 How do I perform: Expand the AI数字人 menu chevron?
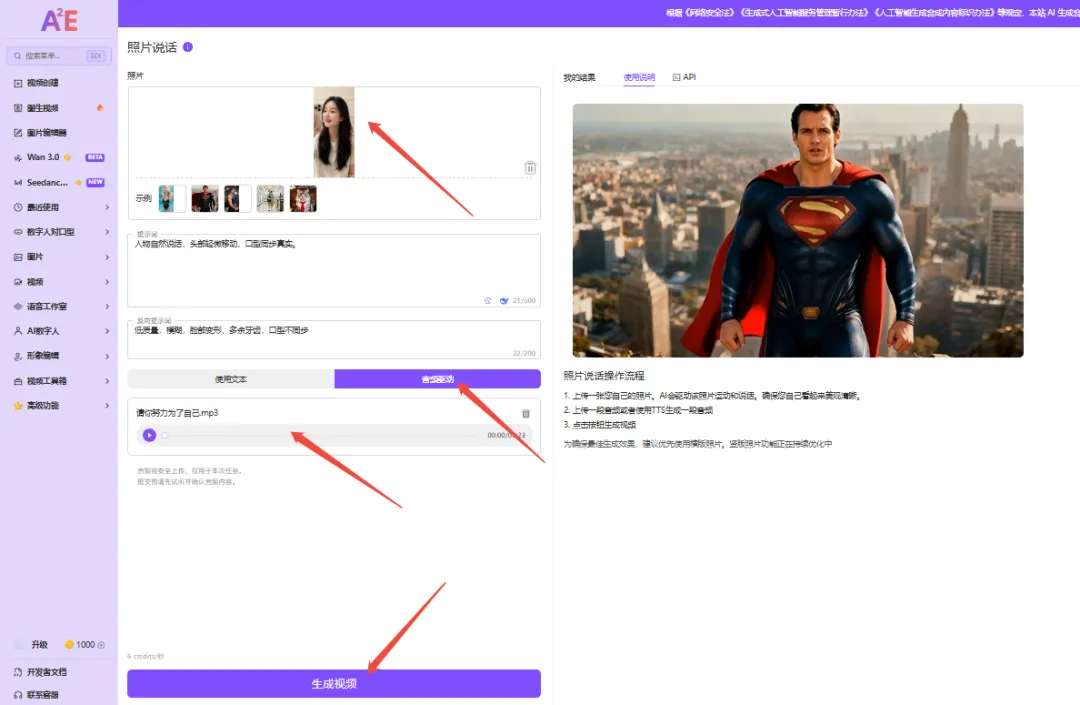click(x=107, y=331)
